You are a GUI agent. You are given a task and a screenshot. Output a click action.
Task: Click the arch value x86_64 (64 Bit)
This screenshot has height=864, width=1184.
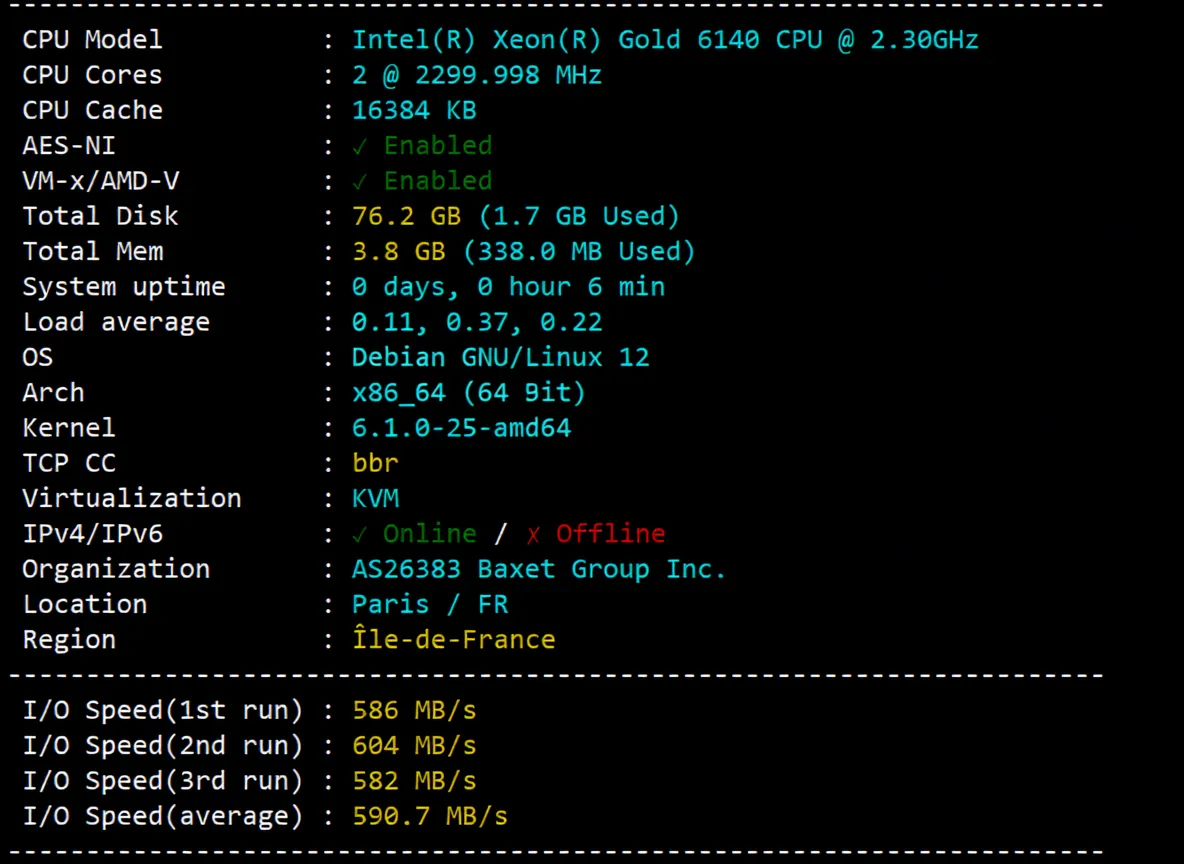point(469,393)
